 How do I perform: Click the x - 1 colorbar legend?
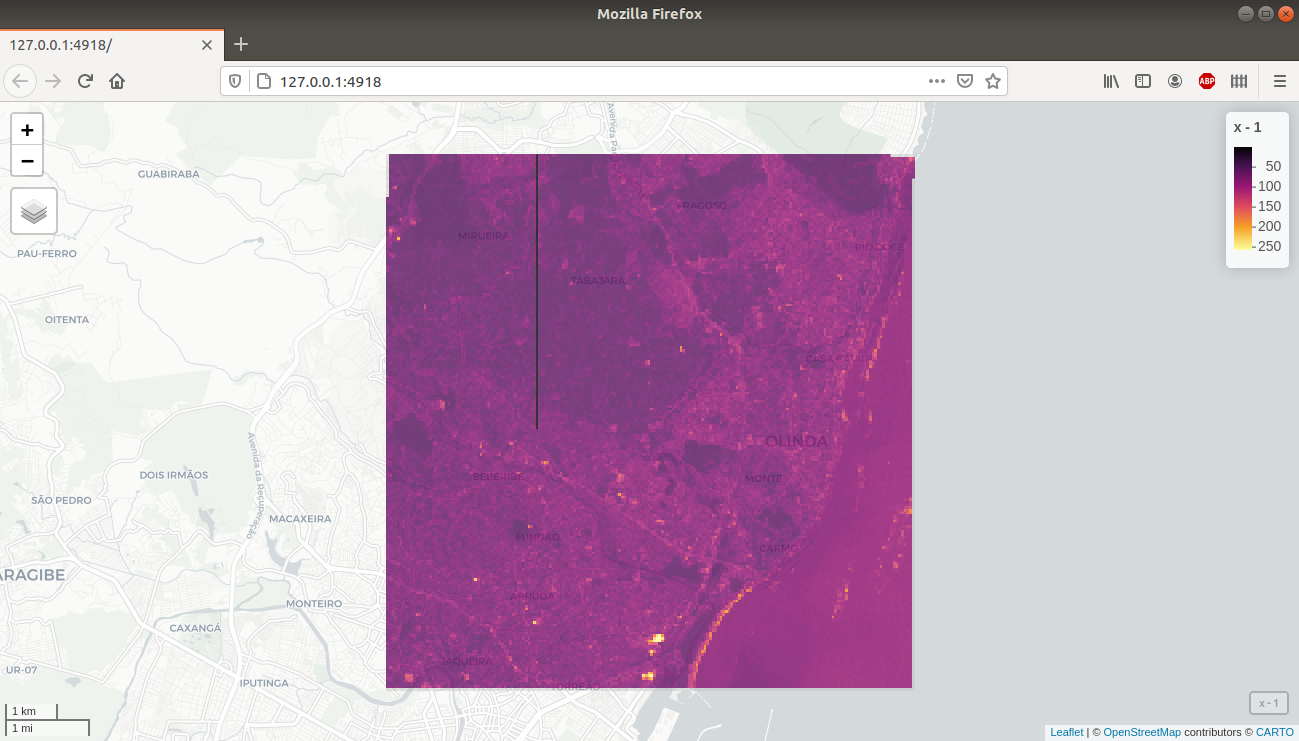coord(1257,190)
